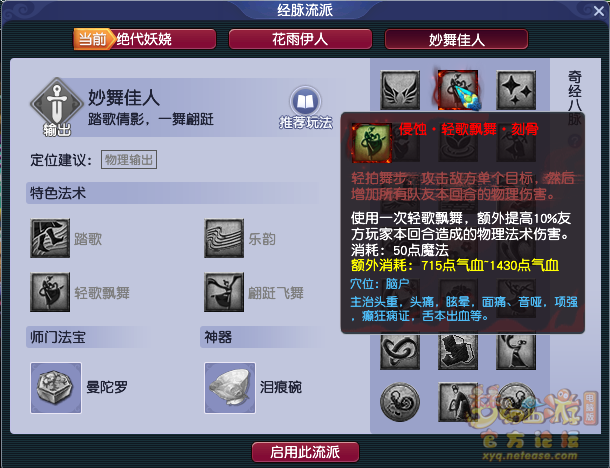Click the four-star sparkle meridian node
Viewport: 610px width, 468px height.
[x=516, y=90]
